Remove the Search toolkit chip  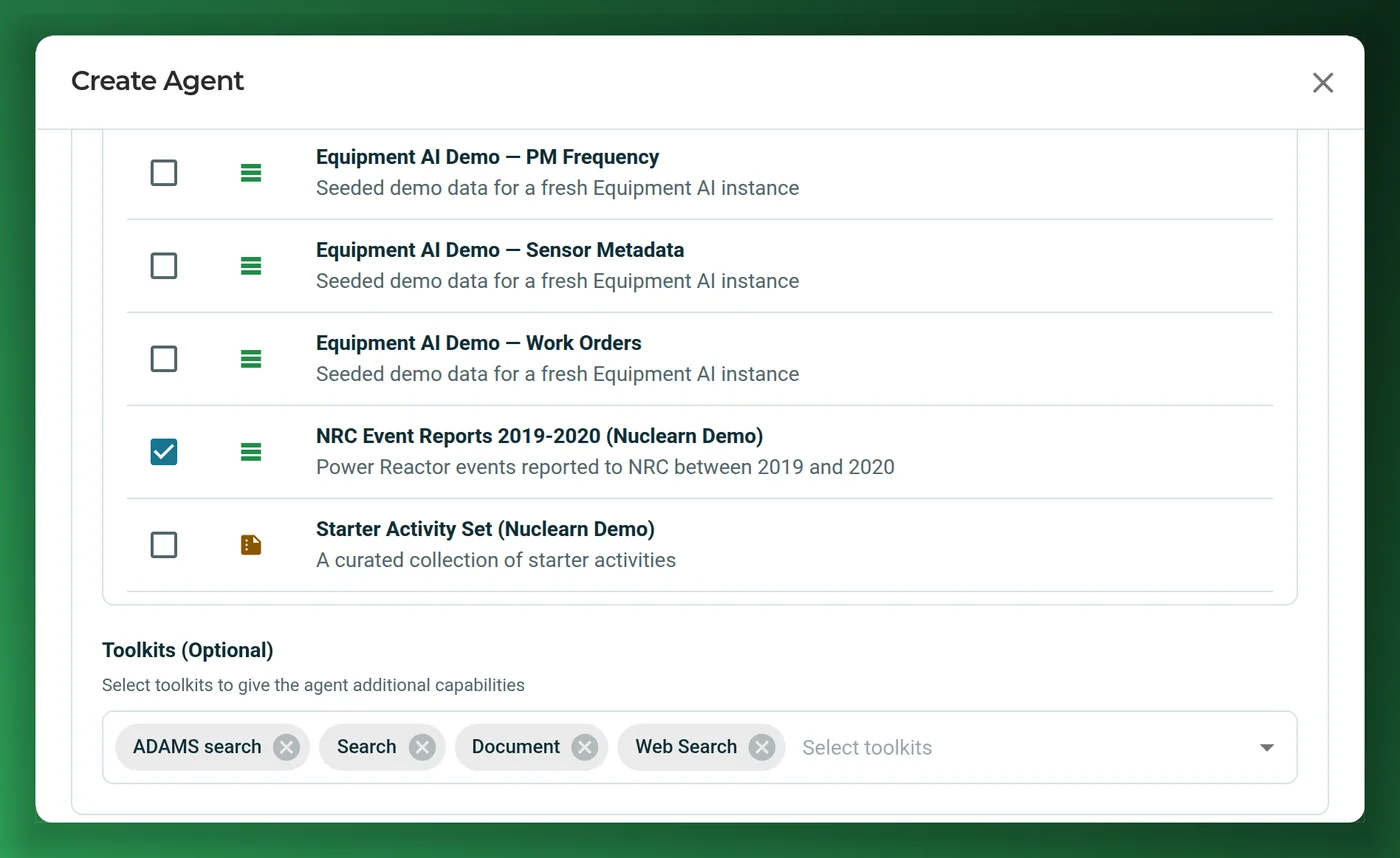click(422, 747)
